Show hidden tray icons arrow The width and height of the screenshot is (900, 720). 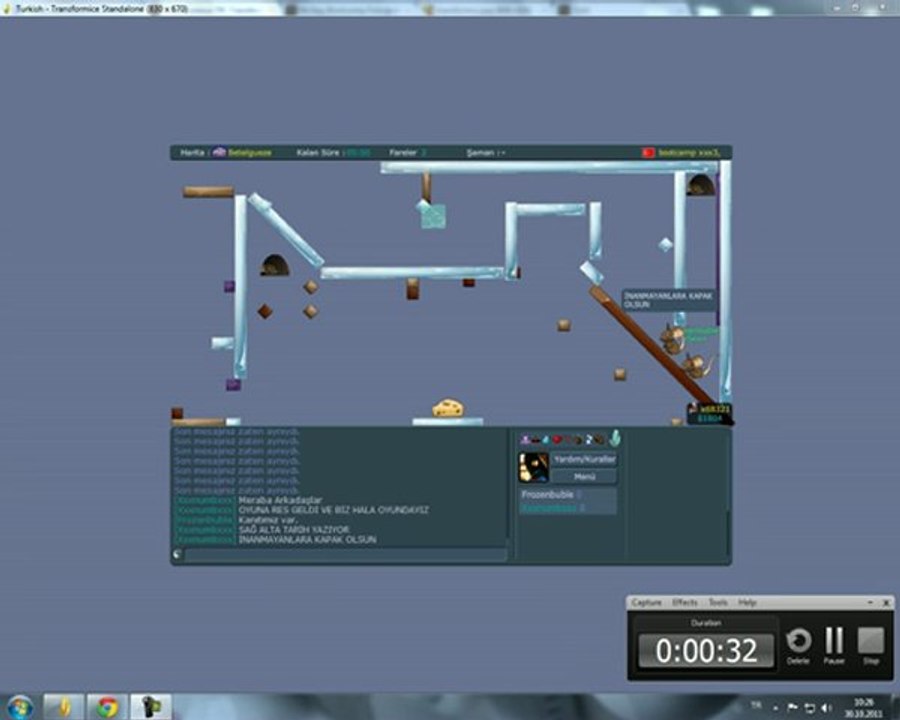tap(775, 708)
